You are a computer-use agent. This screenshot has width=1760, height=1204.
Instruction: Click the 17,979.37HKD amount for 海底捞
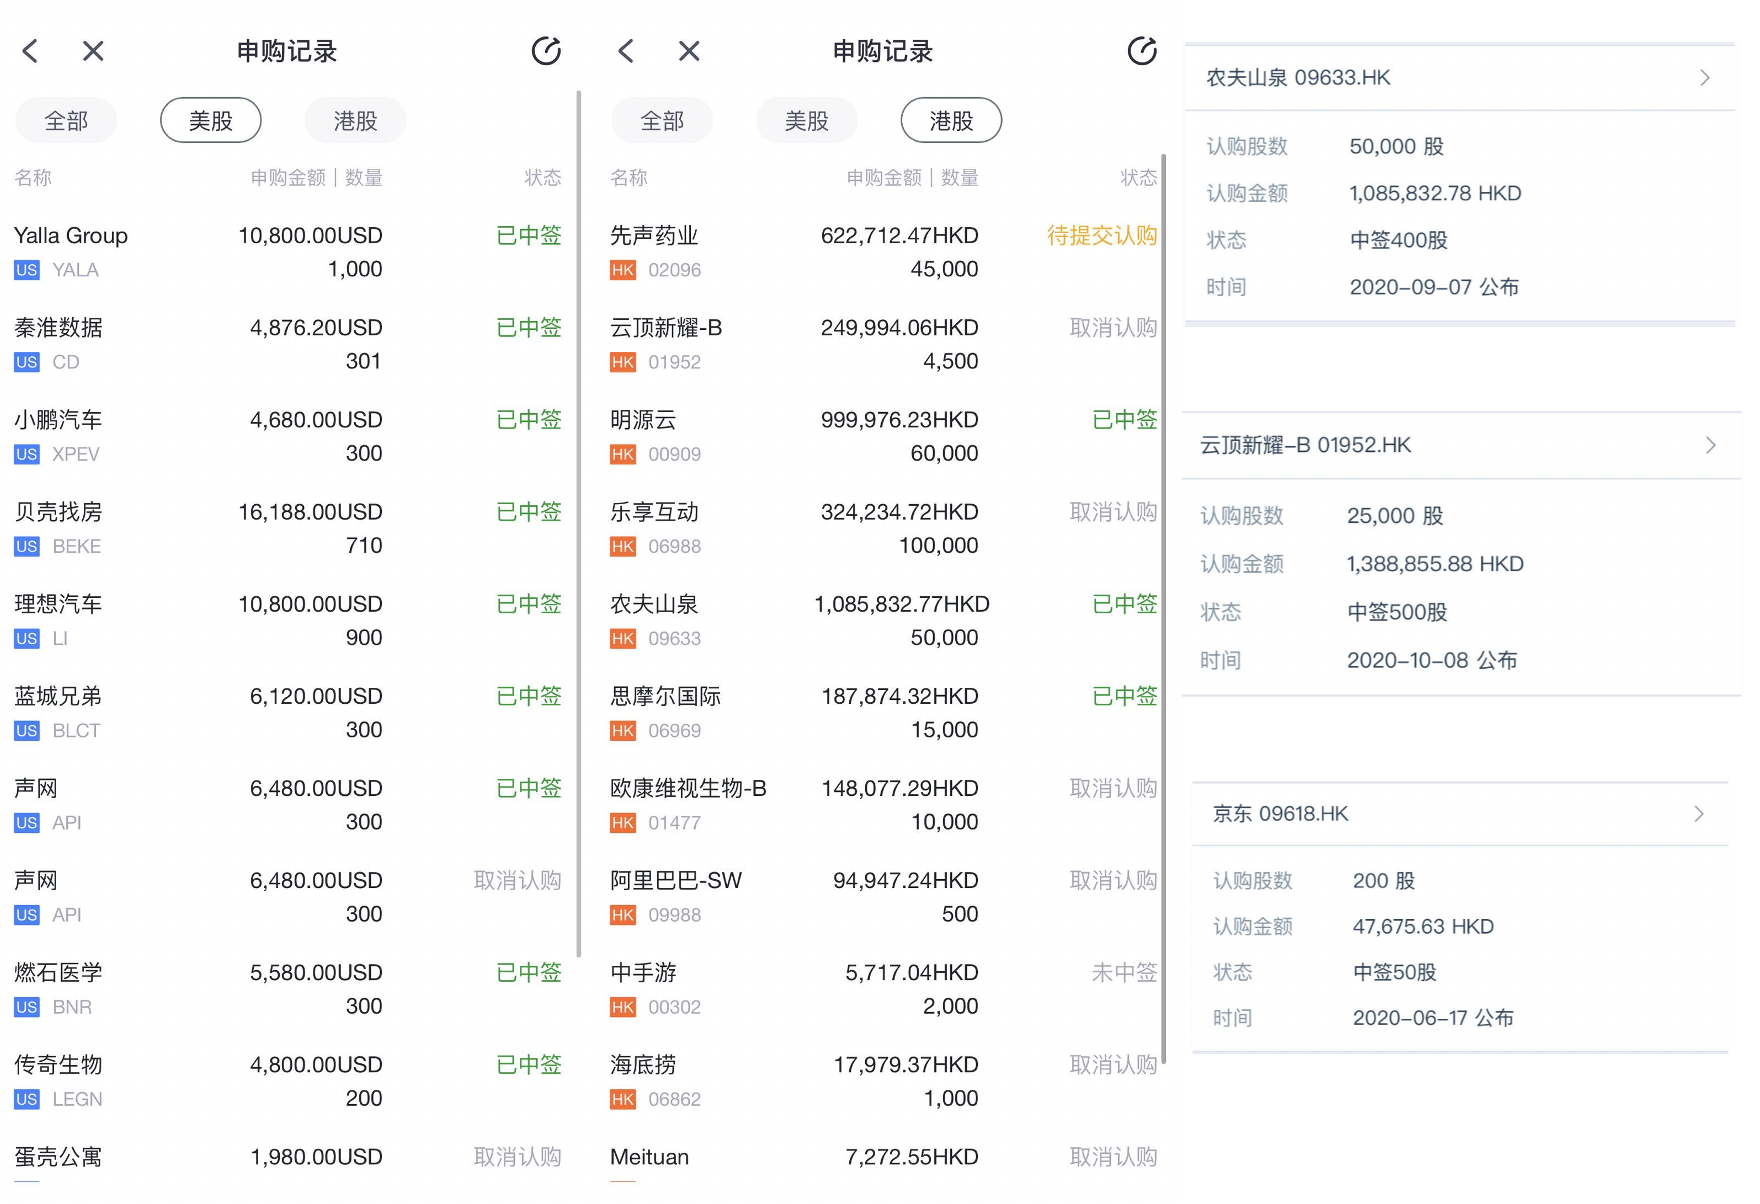pyautogui.click(x=906, y=1065)
